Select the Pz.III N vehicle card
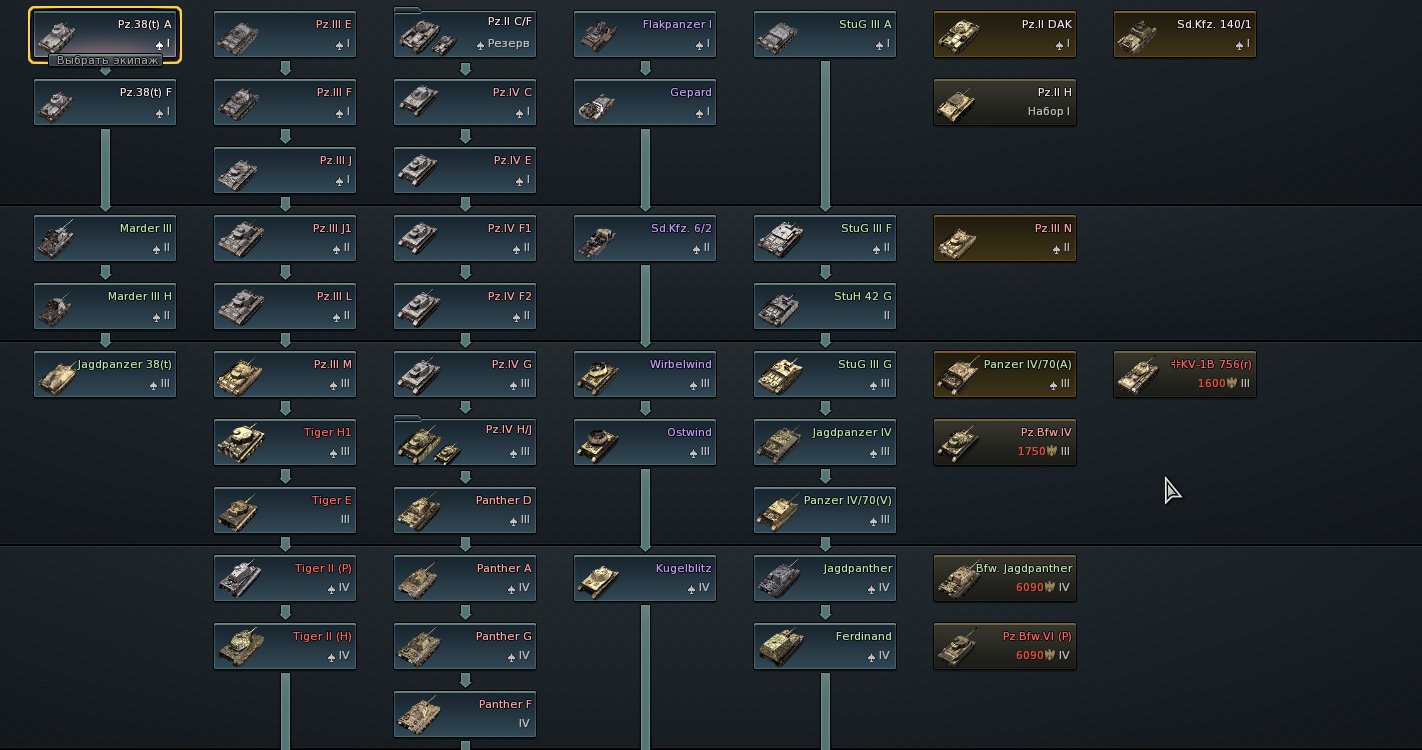The width and height of the screenshot is (1422, 750). pos(1005,238)
